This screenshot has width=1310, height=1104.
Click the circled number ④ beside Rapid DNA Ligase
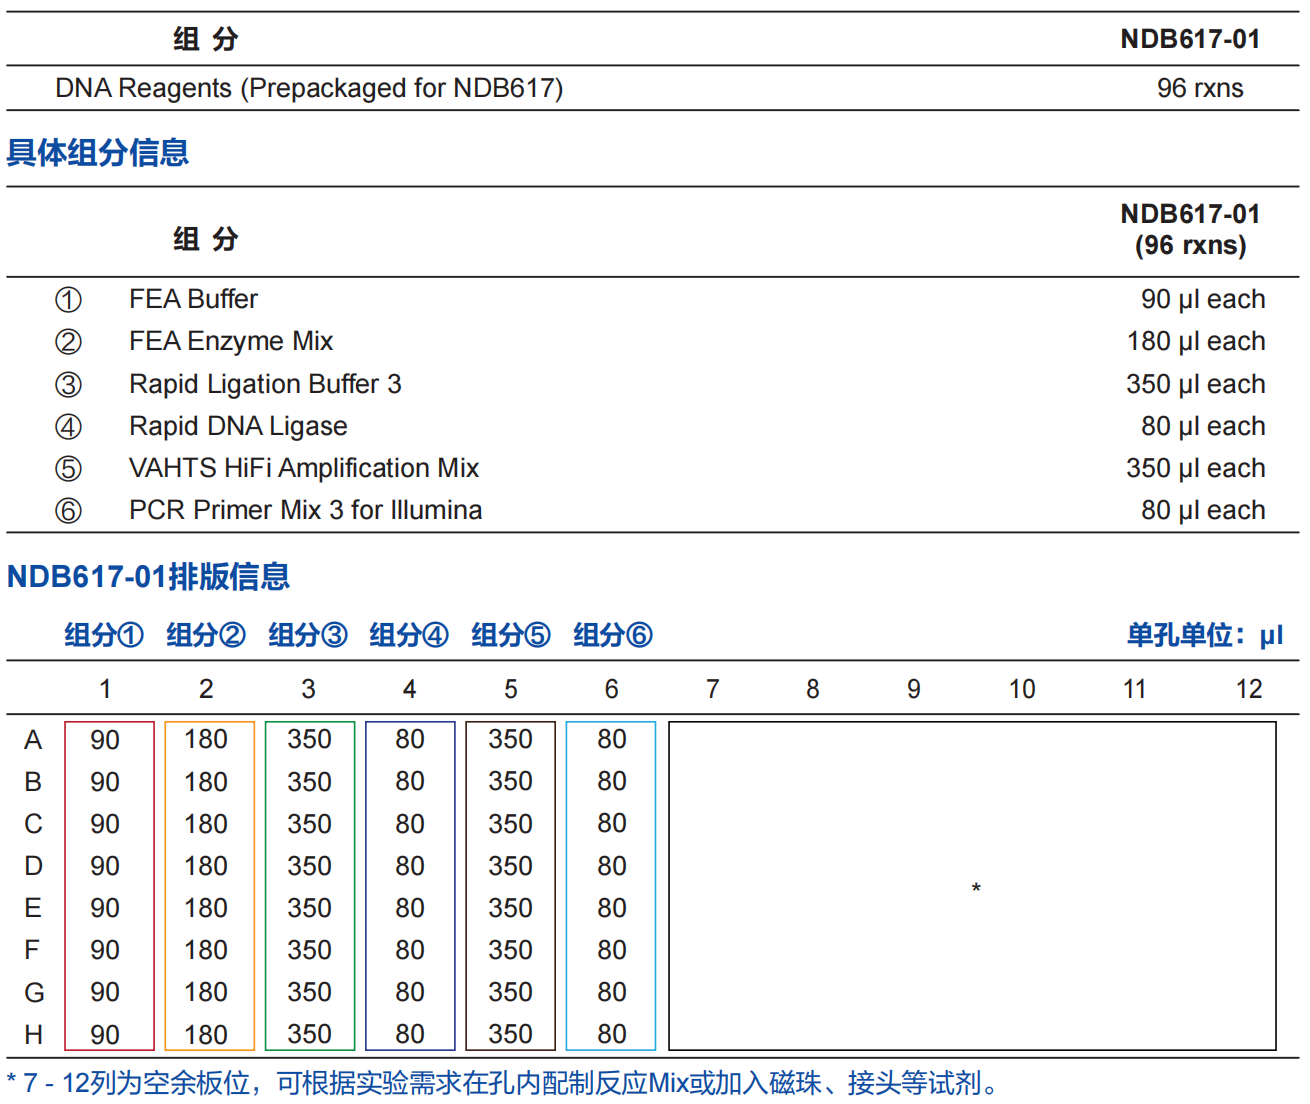click(x=66, y=426)
